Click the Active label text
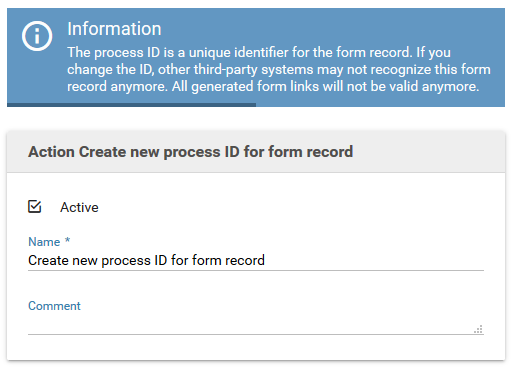 (79, 207)
